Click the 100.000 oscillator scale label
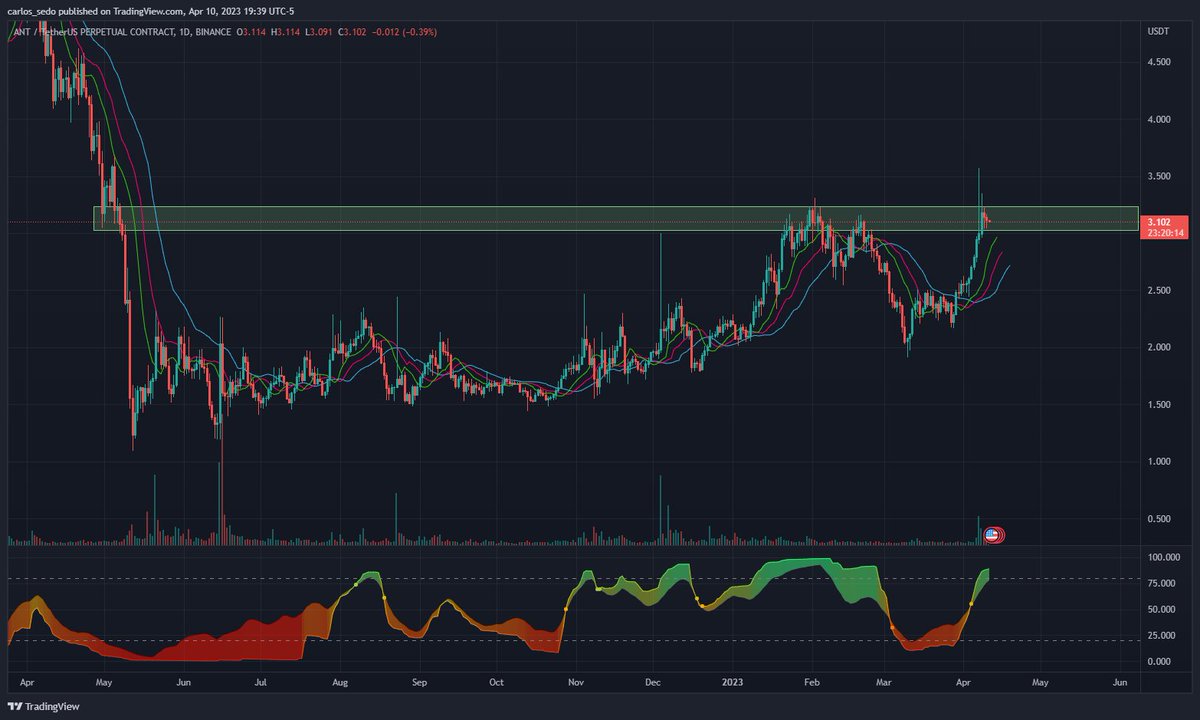Screen dimensions: 1200x720 (1163, 556)
